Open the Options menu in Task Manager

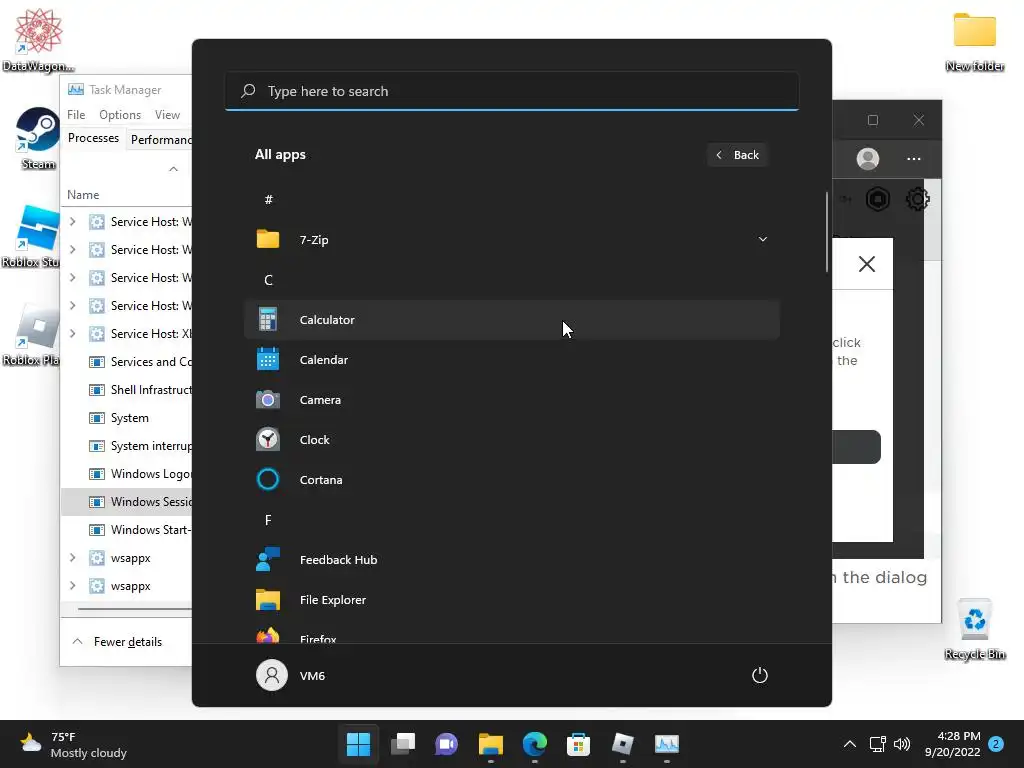coord(120,115)
